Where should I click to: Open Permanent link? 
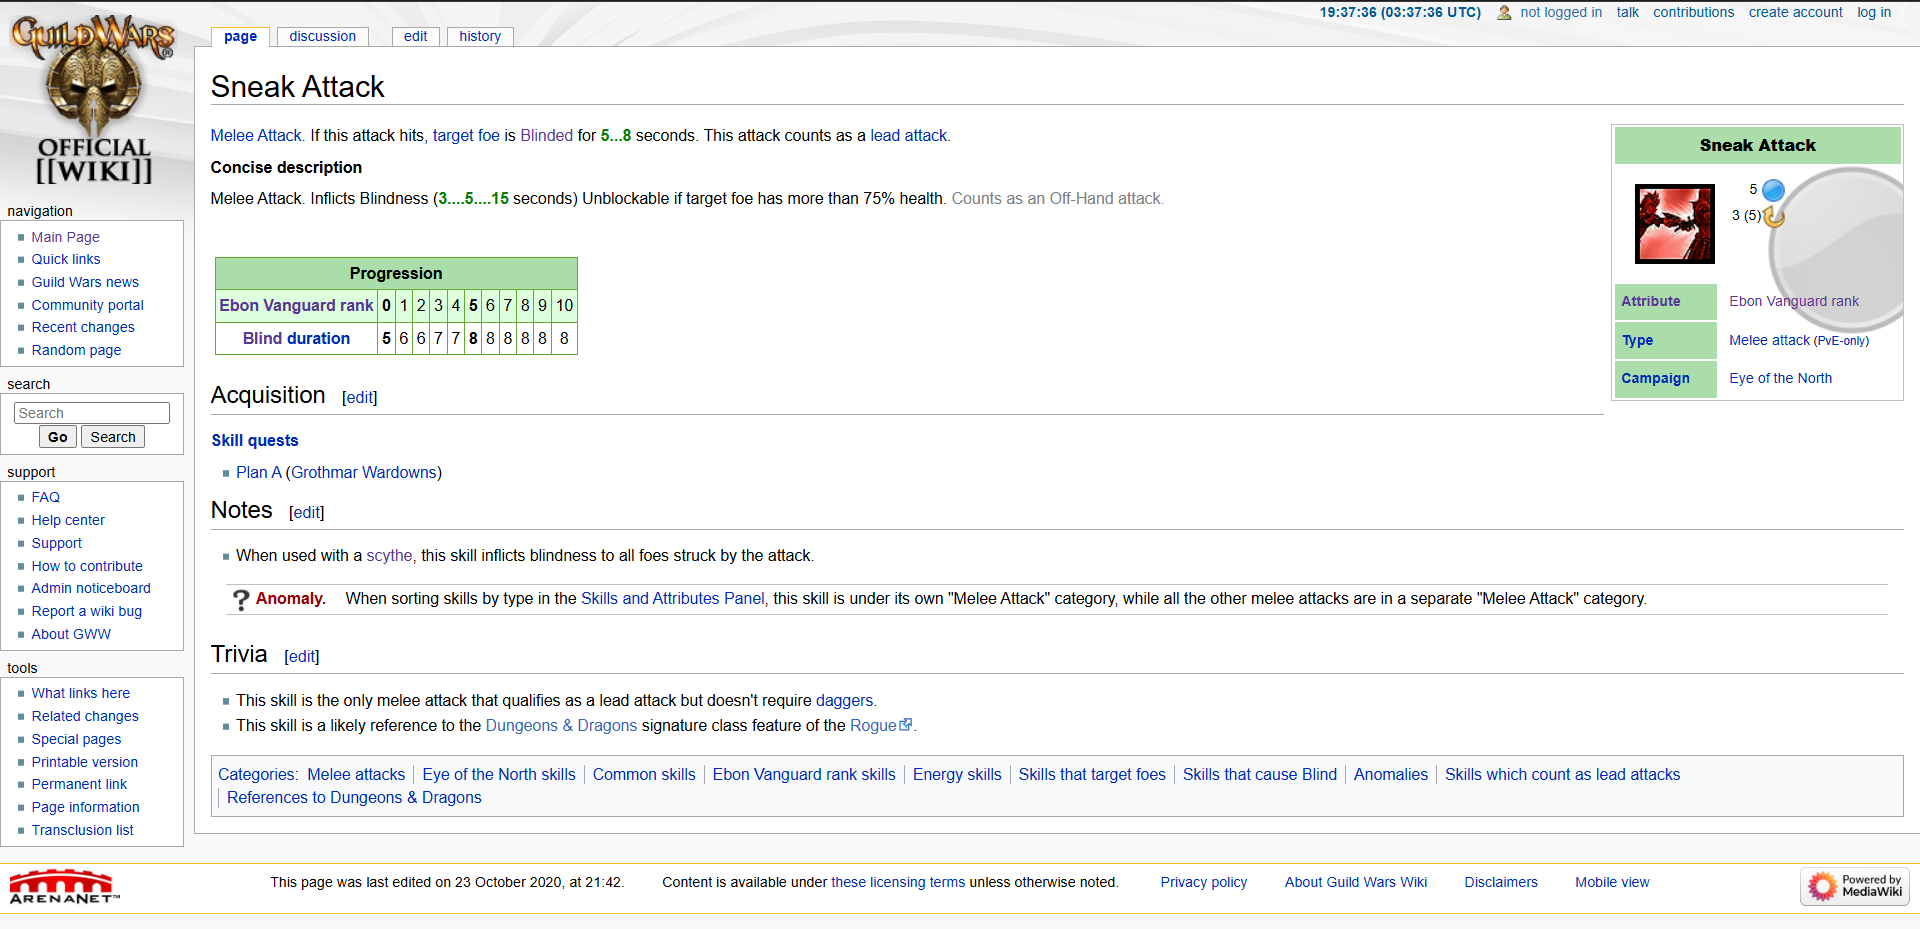tap(79, 784)
